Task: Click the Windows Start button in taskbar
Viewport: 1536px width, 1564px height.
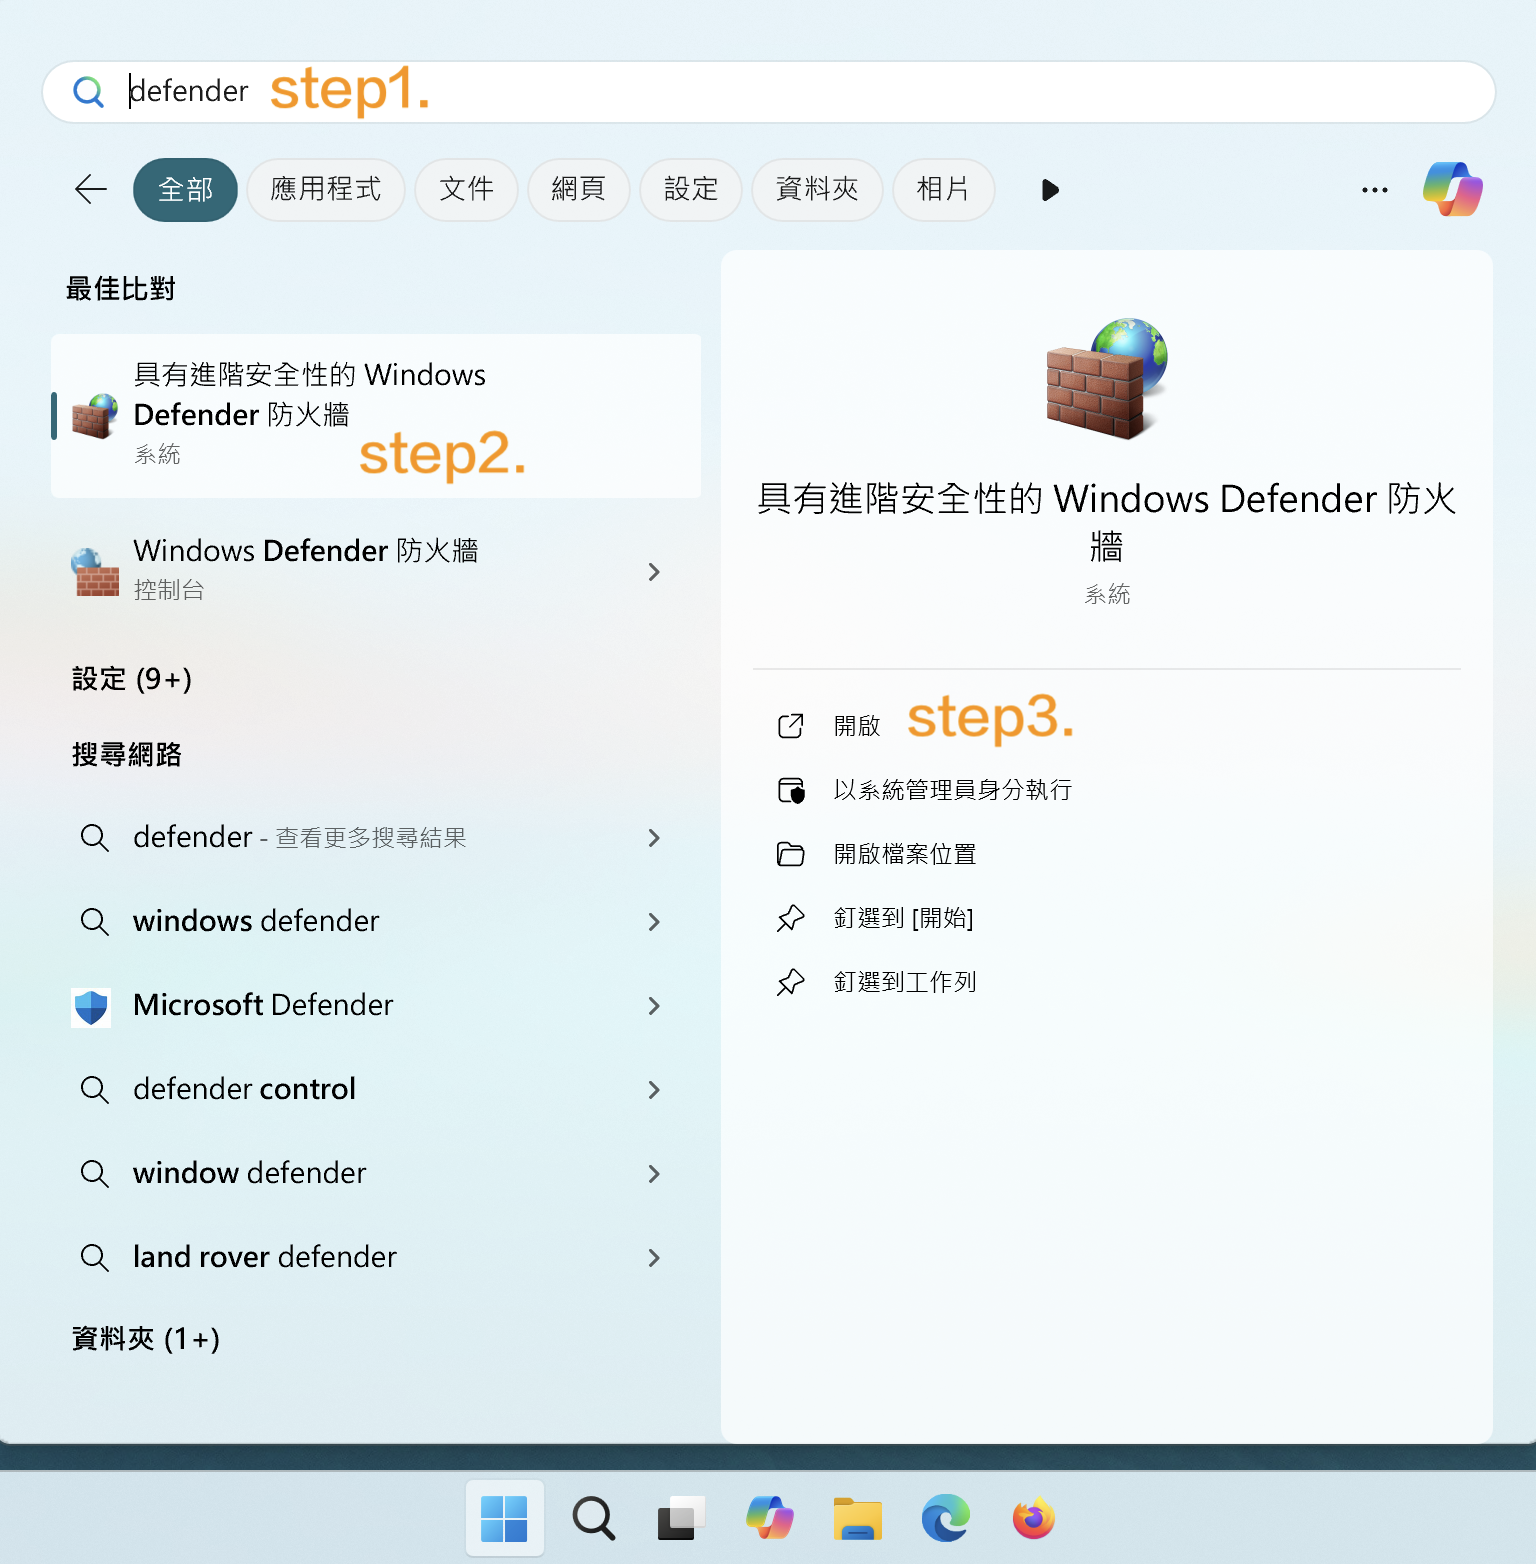Action: point(504,1518)
